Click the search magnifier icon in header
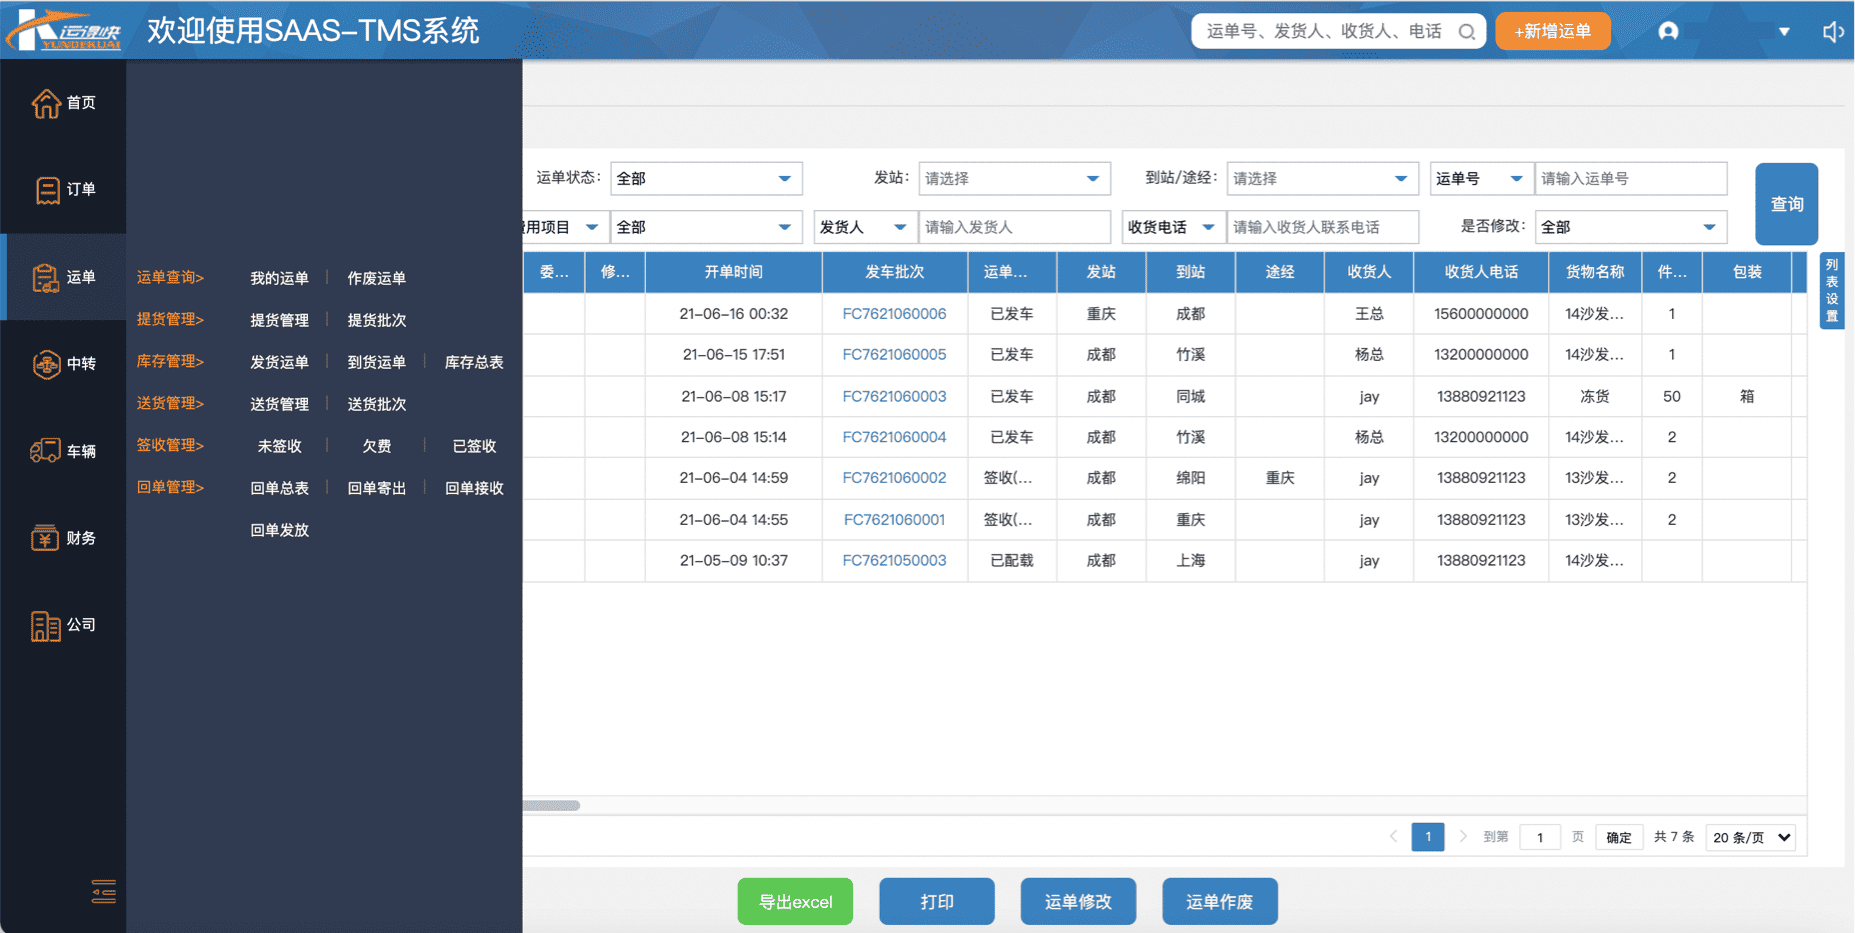 [x=1466, y=32]
